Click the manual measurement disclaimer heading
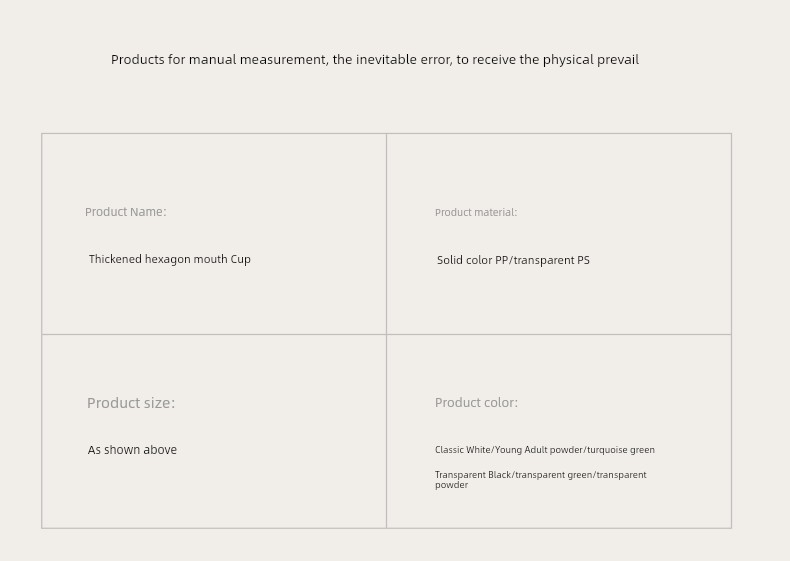The image size is (790, 561). (x=375, y=60)
